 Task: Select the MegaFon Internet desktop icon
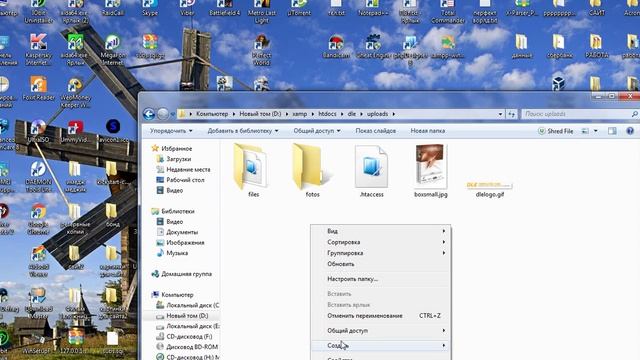[x=112, y=50]
